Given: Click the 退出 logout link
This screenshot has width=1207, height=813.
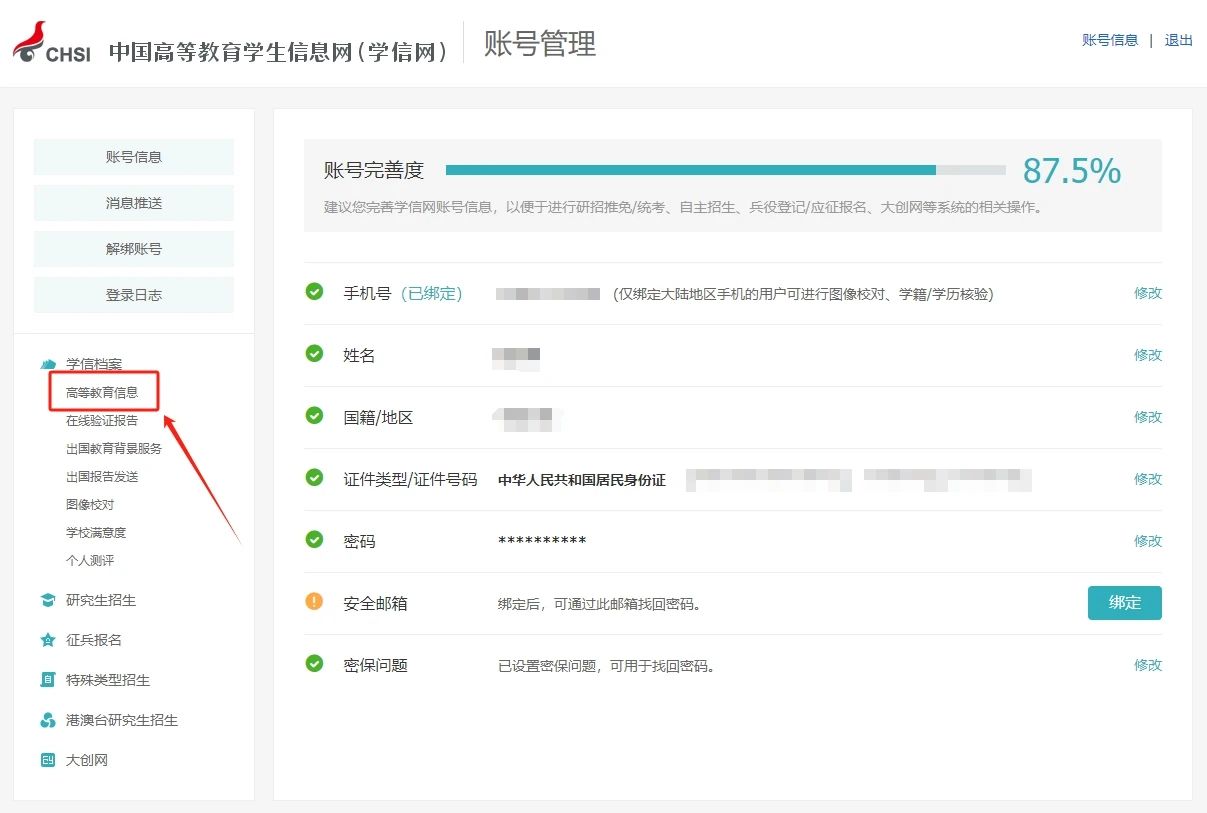Looking at the screenshot, I should (1179, 40).
